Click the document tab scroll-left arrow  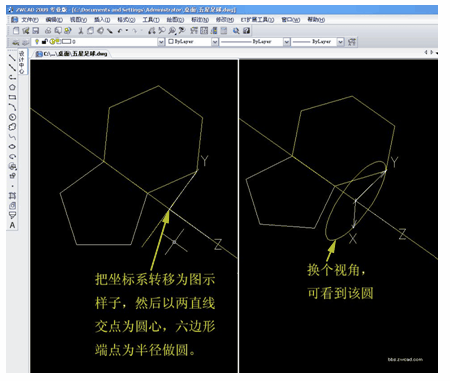pos(426,52)
